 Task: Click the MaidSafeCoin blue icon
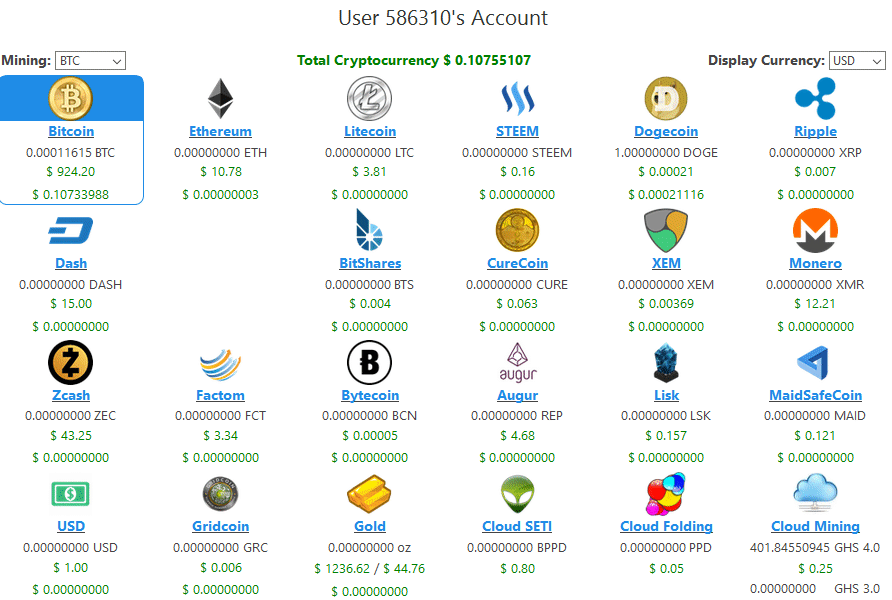click(814, 362)
